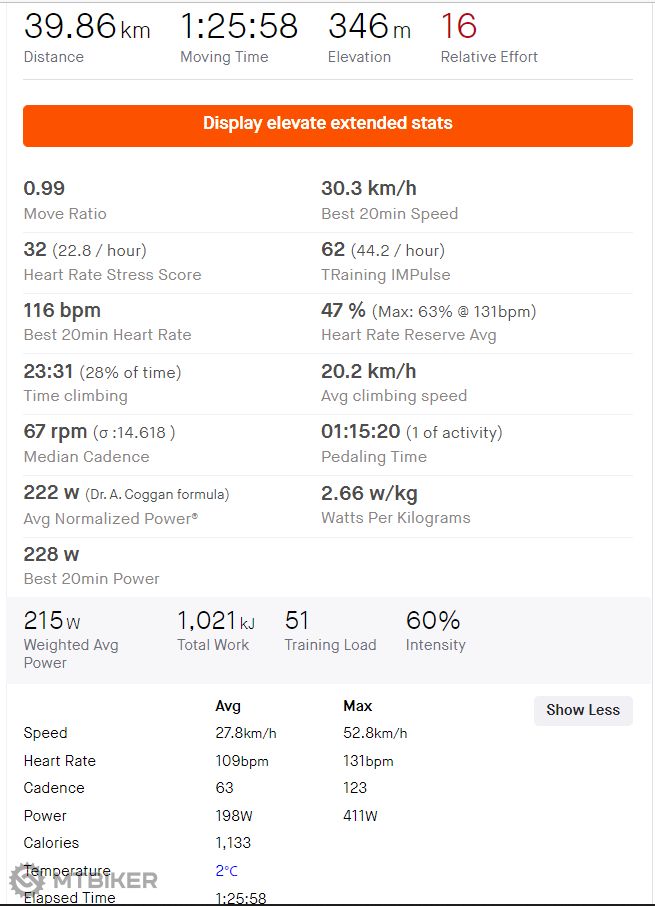Click the 39.86 km Distance value
The image size is (655, 906).
(x=86, y=27)
